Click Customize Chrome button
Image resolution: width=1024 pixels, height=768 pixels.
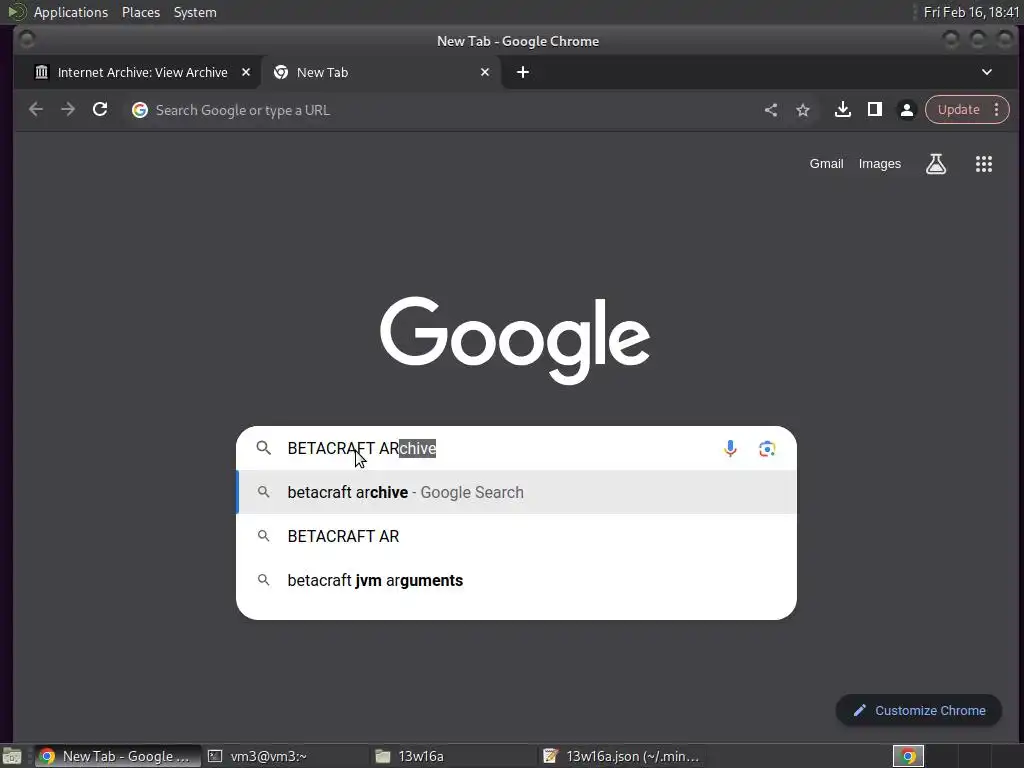918,711
